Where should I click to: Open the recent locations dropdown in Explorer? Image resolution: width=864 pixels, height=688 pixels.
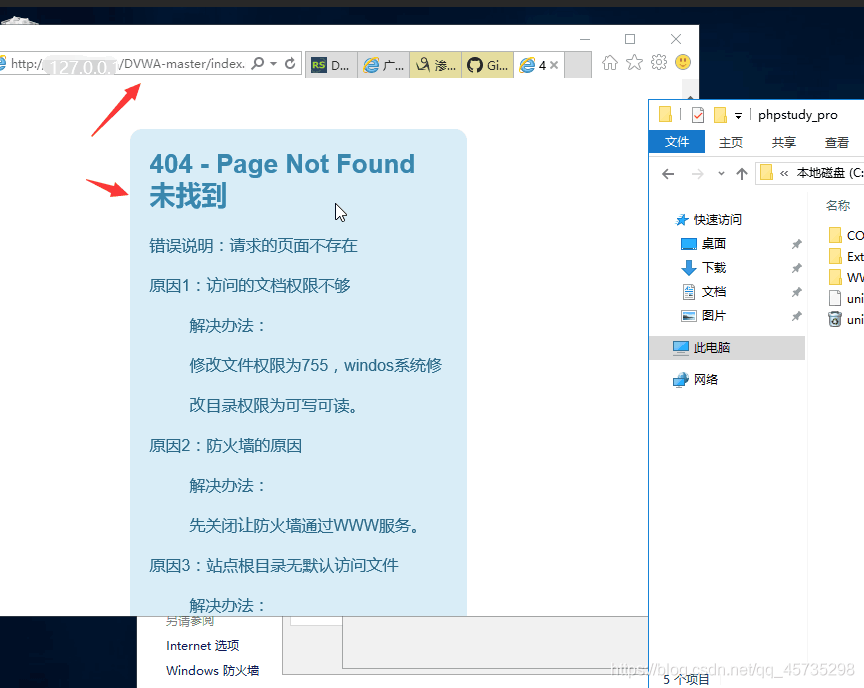click(721, 174)
